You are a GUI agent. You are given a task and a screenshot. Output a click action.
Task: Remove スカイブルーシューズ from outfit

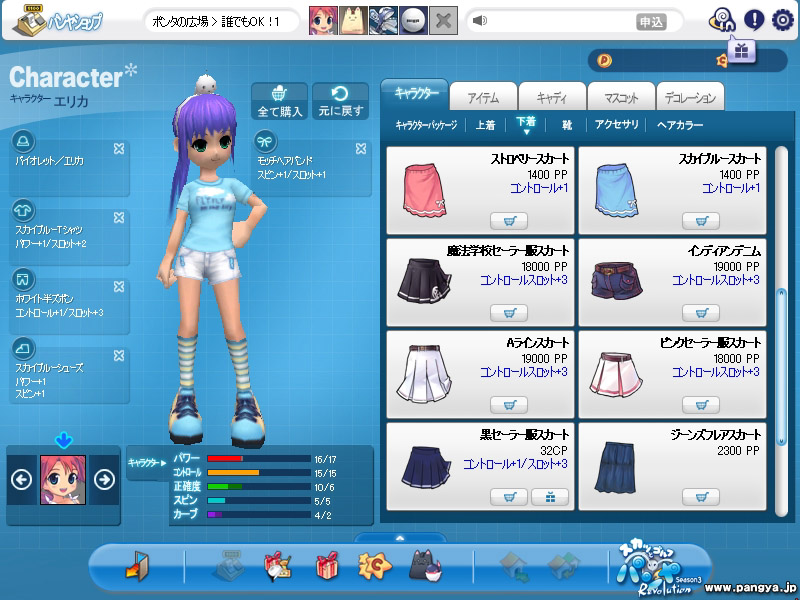[x=119, y=356]
